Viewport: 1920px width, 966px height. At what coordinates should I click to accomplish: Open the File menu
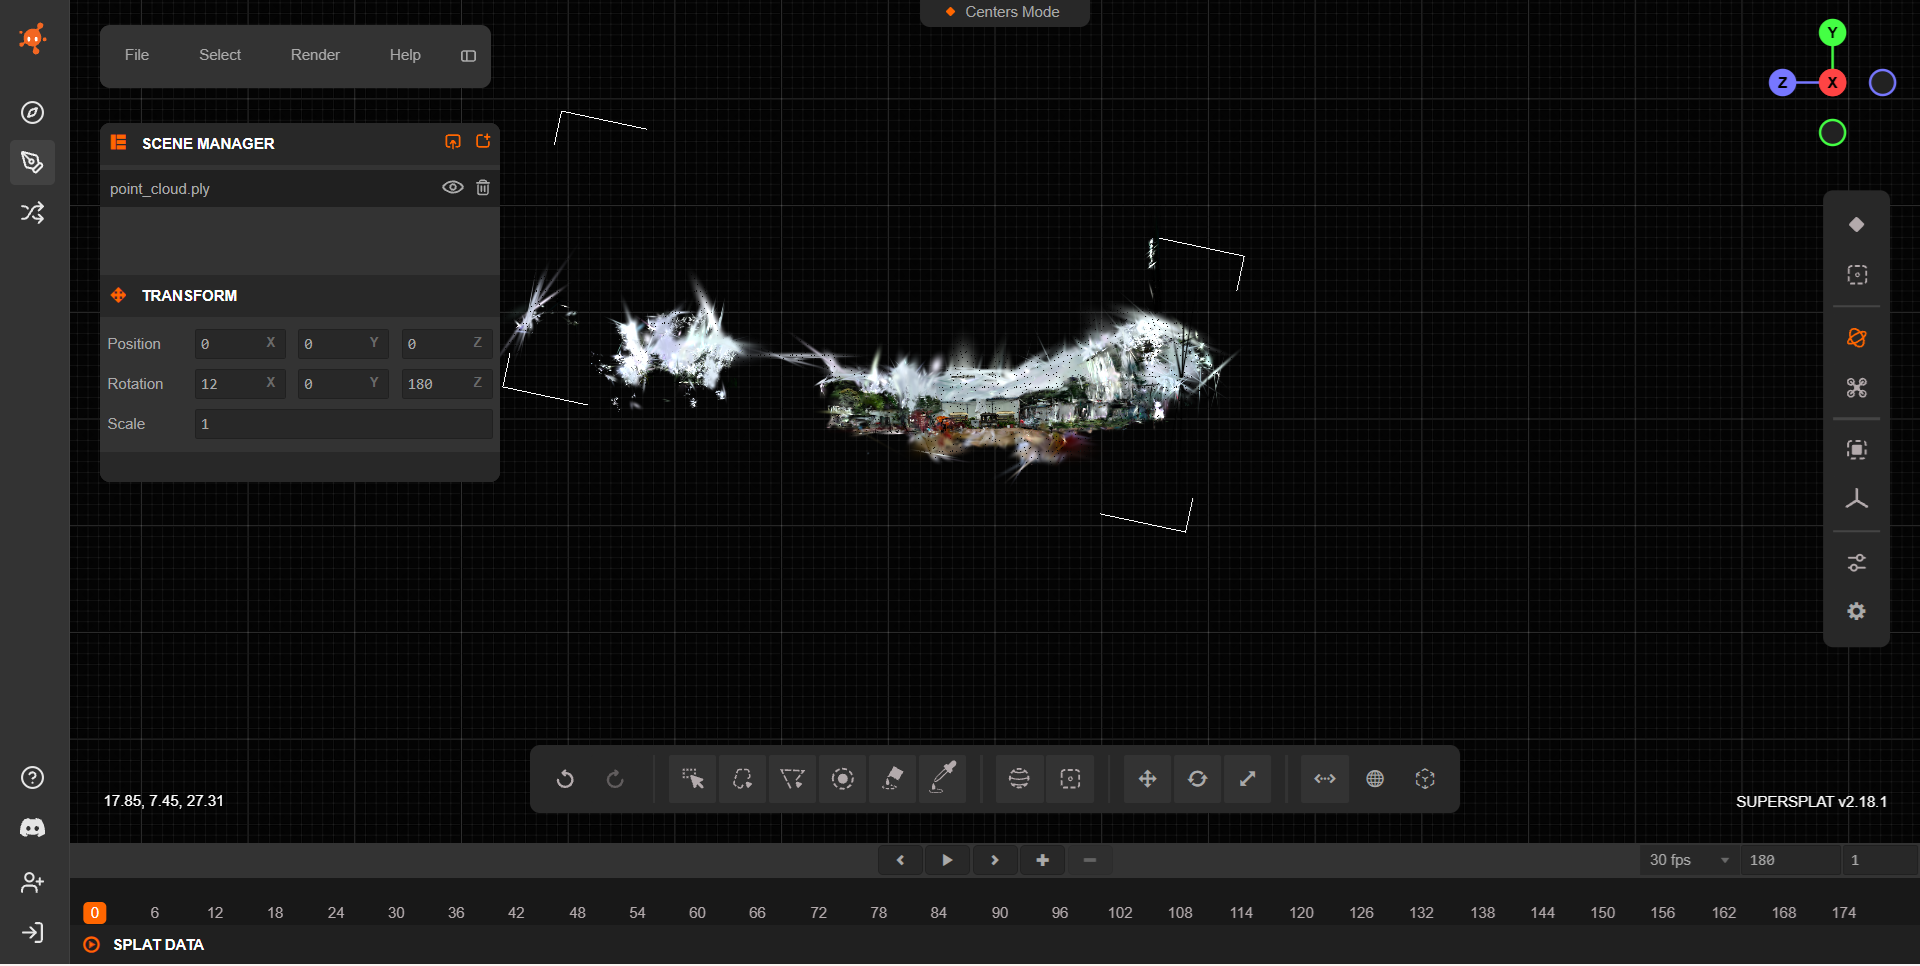(137, 55)
